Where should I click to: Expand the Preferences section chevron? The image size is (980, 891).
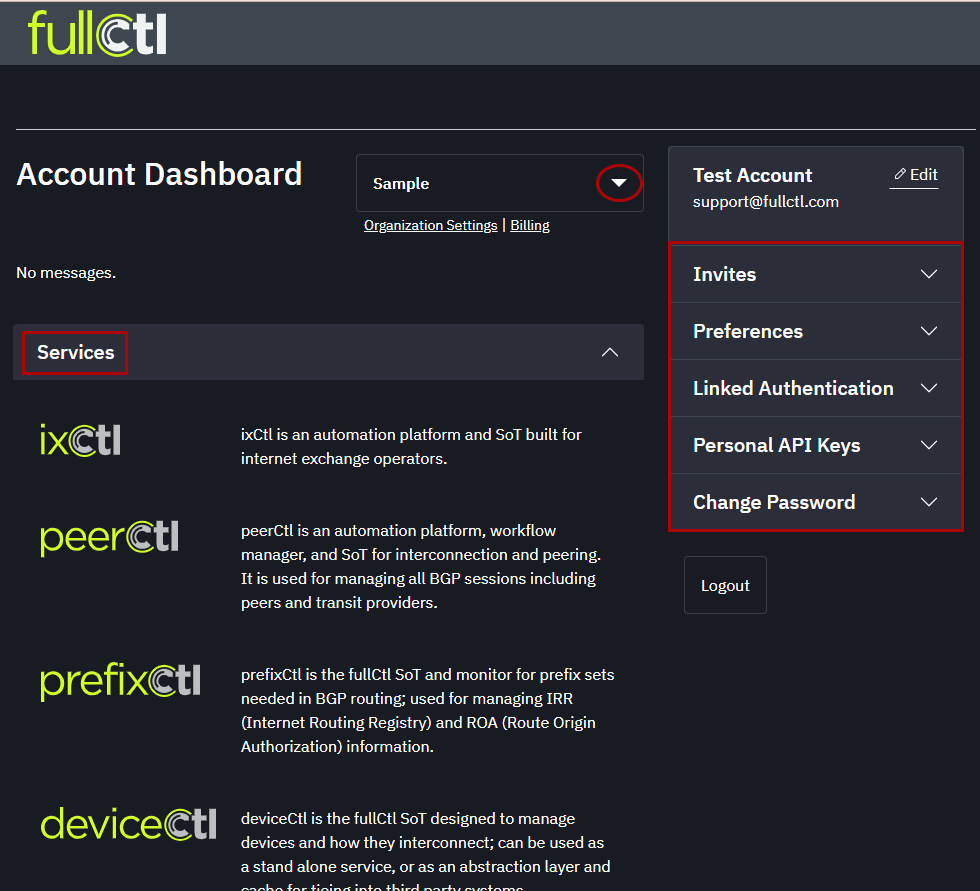(x=928, y=331)
